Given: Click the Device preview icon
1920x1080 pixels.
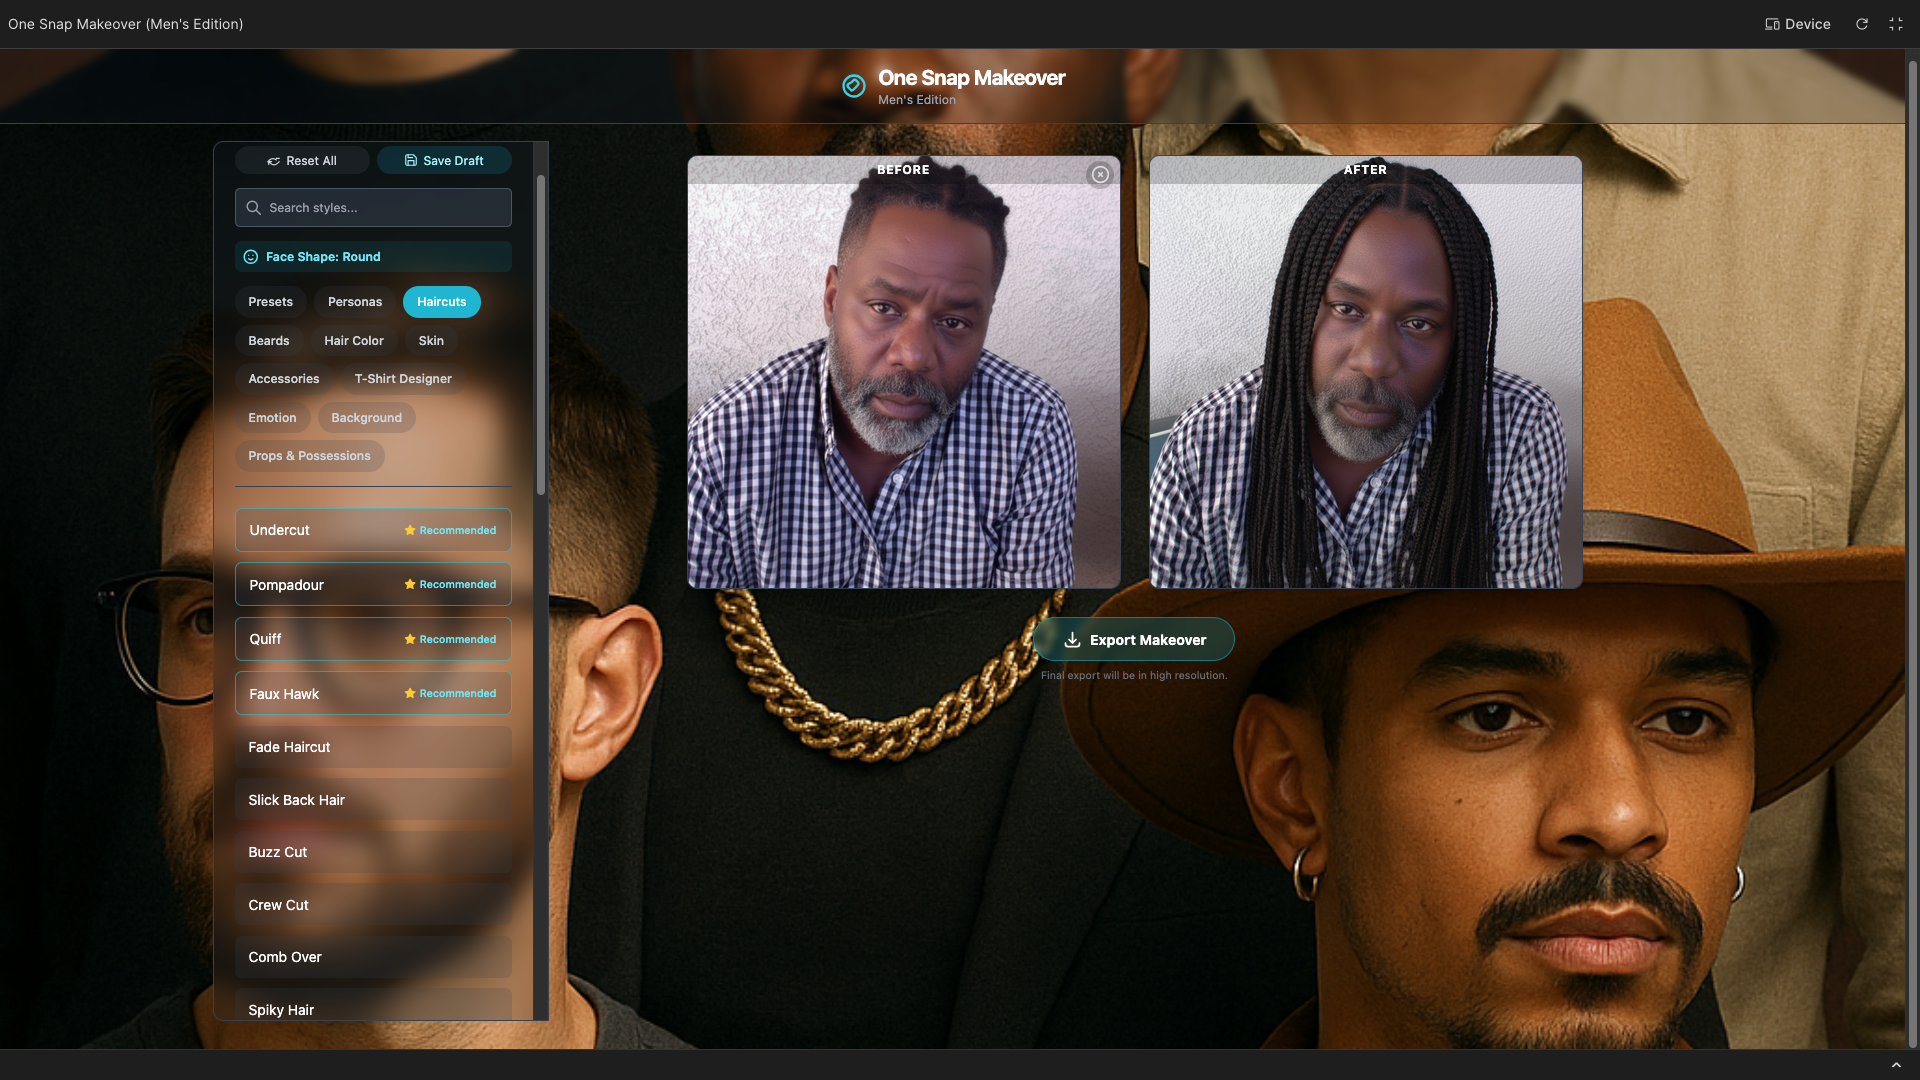Looking at the screenshot, I should (x=1772, y=24).
